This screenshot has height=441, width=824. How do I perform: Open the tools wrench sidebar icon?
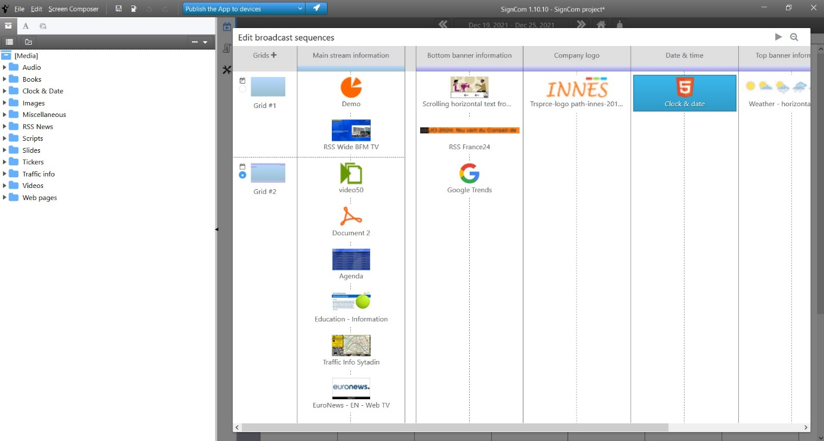pyautogui.click(x=227, y=69)
